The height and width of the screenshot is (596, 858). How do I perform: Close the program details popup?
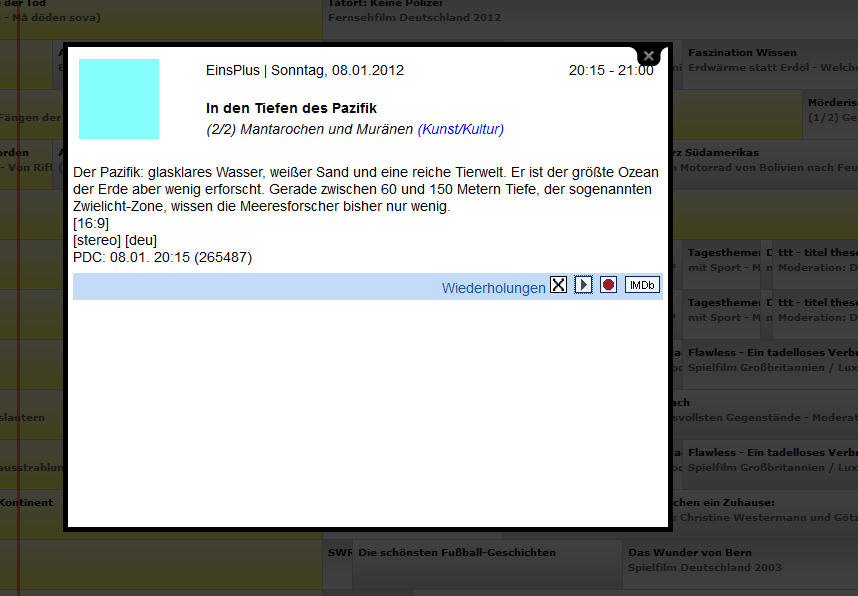[648, 56]
